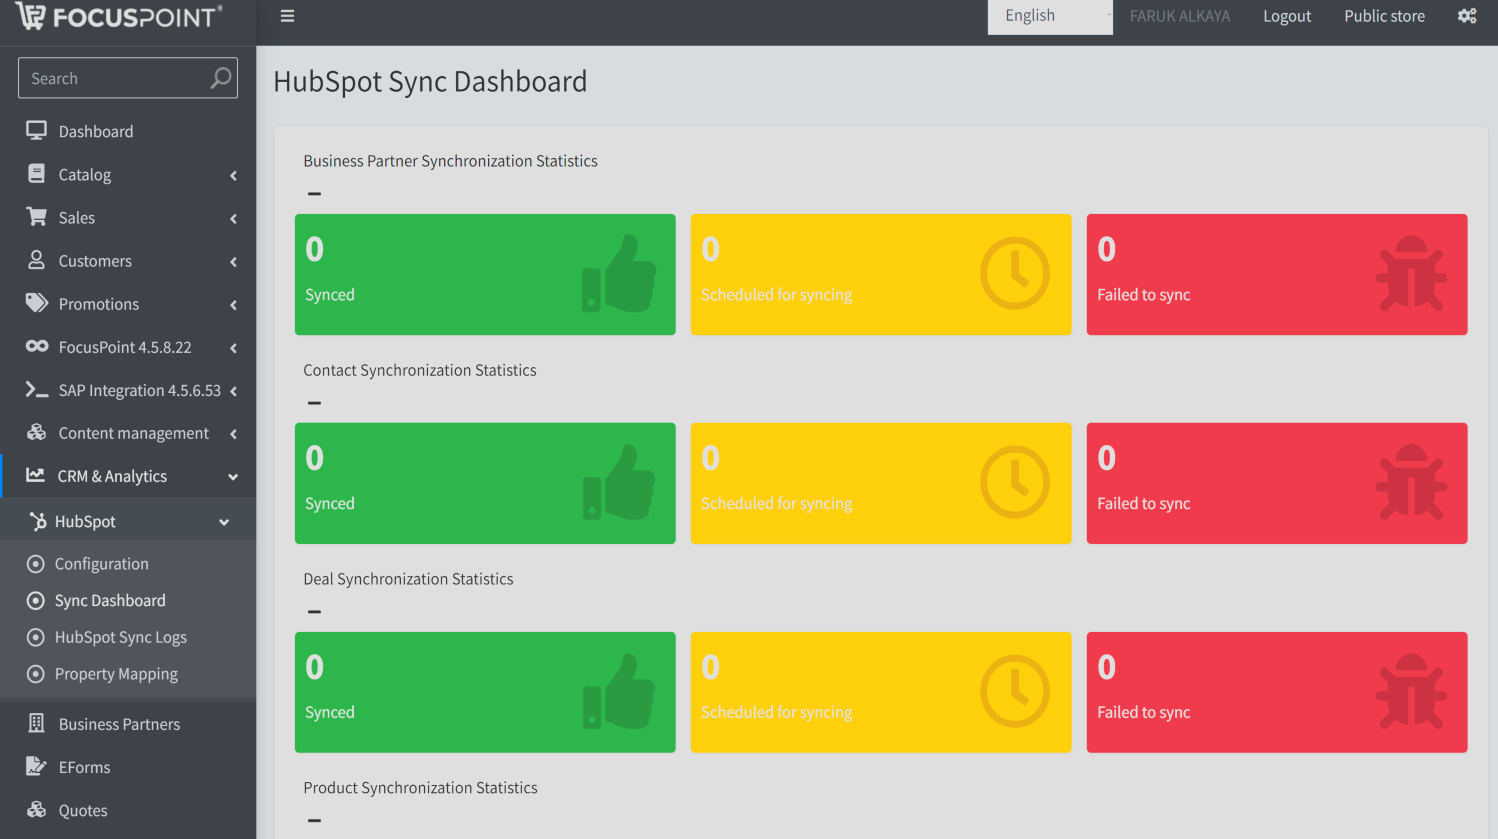Go to Property Mapping
The image size is (1498, 839).
click(116, 674)
